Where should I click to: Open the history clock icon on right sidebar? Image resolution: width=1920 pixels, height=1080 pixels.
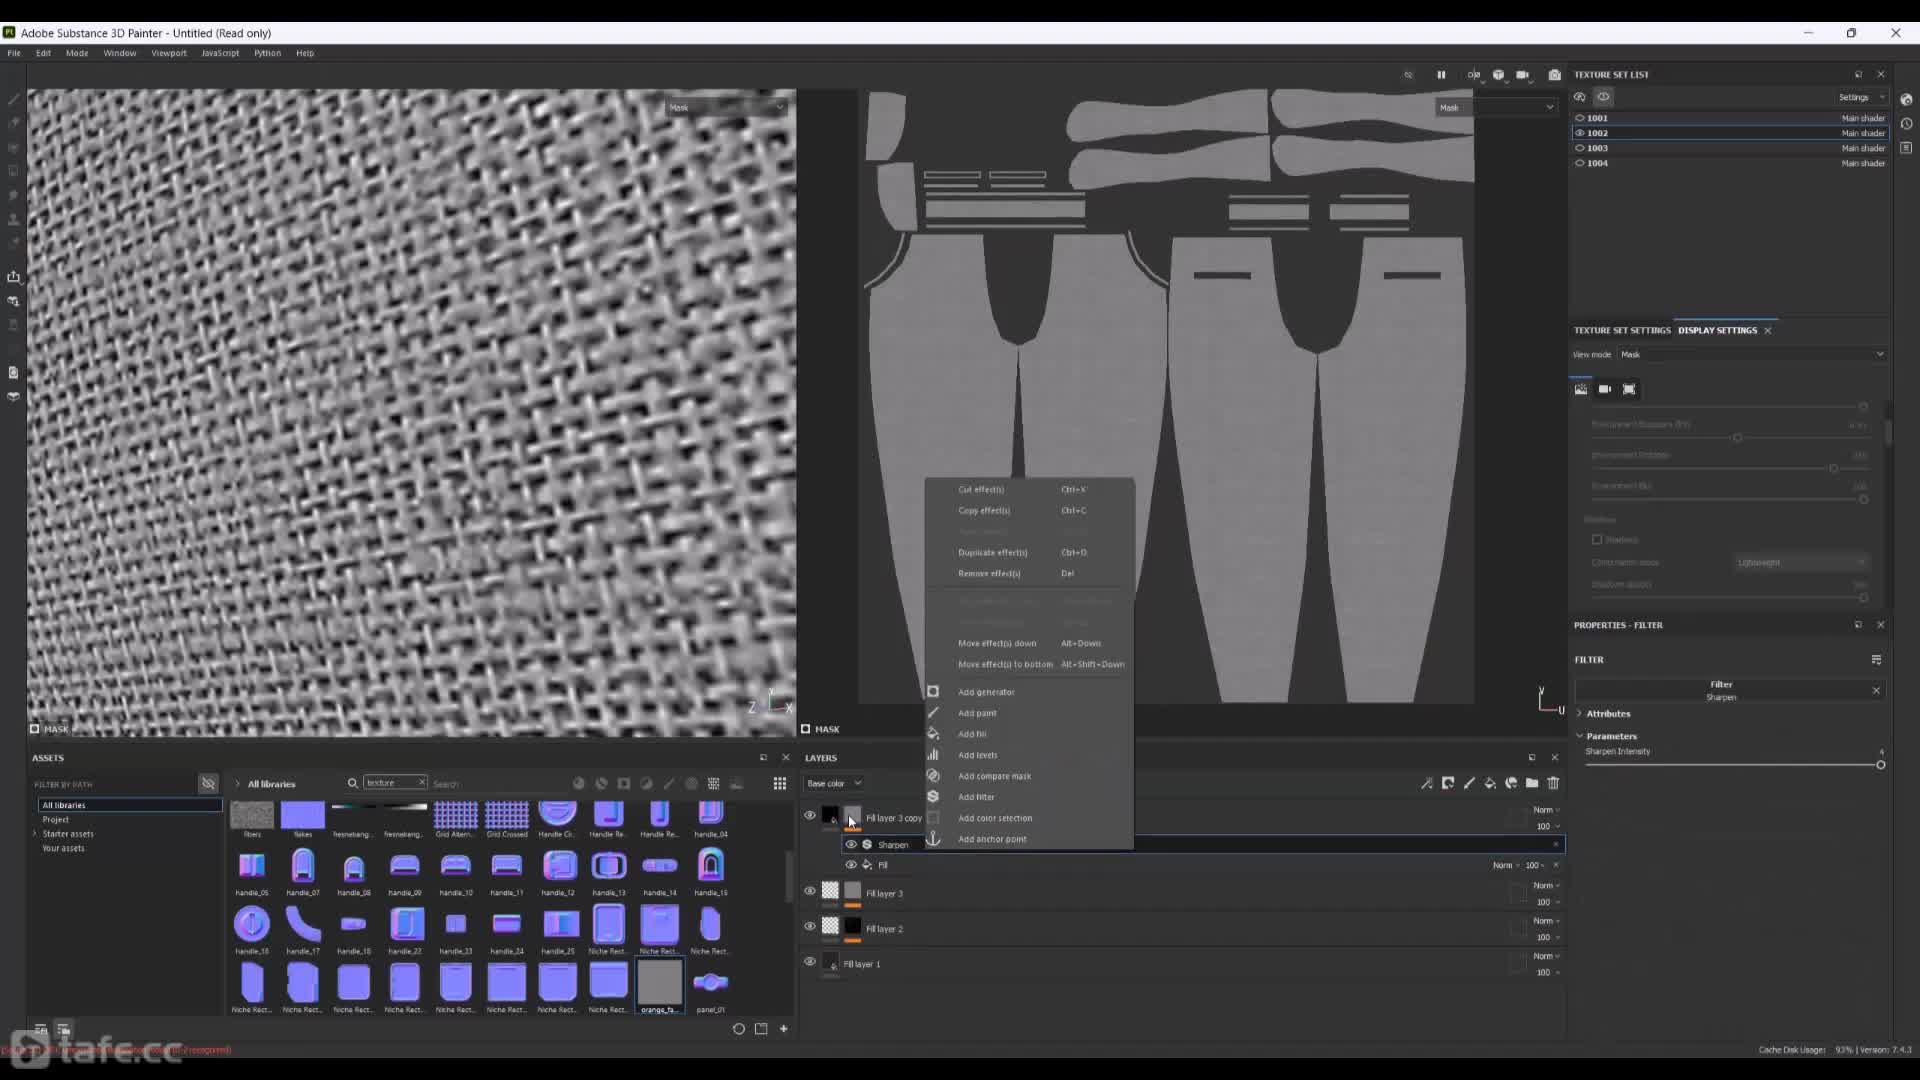(1906, 124)
